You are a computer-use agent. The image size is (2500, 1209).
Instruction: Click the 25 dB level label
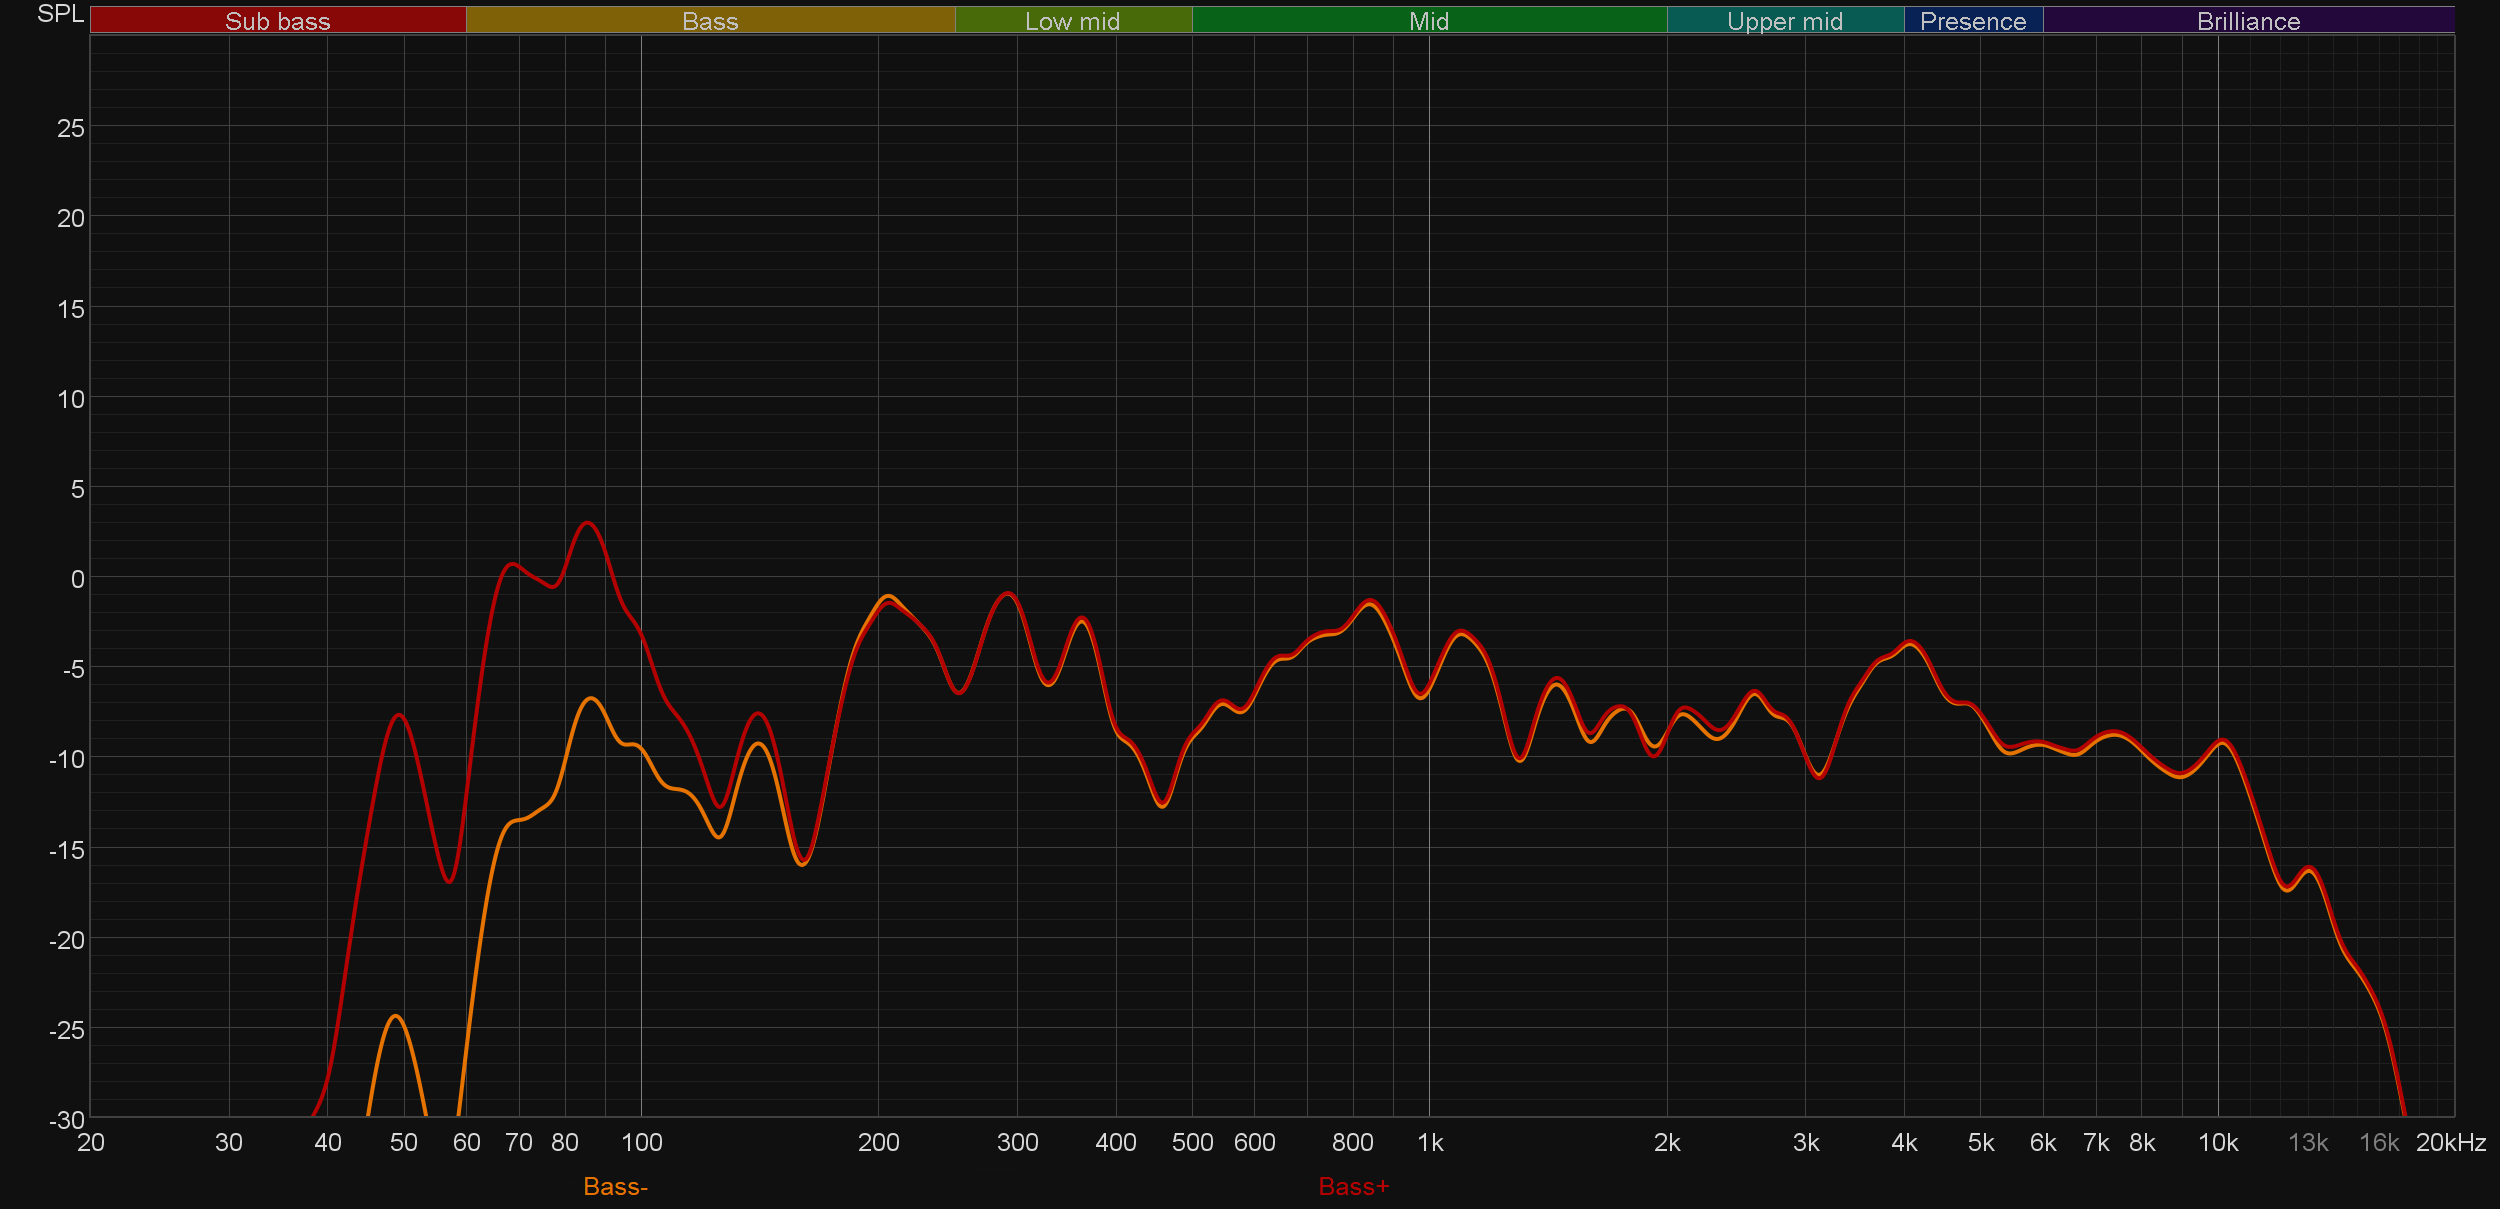(x=70, y=128)
